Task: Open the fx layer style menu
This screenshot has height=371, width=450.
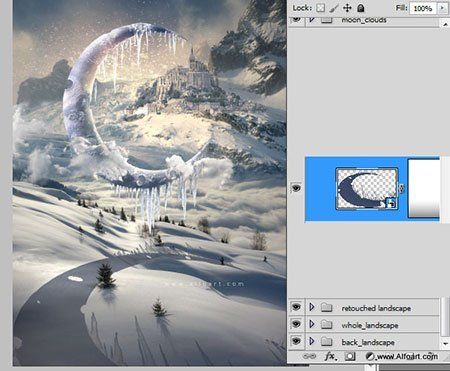Action: point(330,357)
